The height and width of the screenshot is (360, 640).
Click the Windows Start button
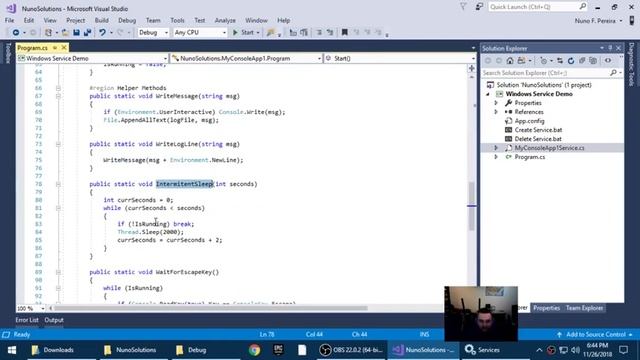tap(11, 350)
